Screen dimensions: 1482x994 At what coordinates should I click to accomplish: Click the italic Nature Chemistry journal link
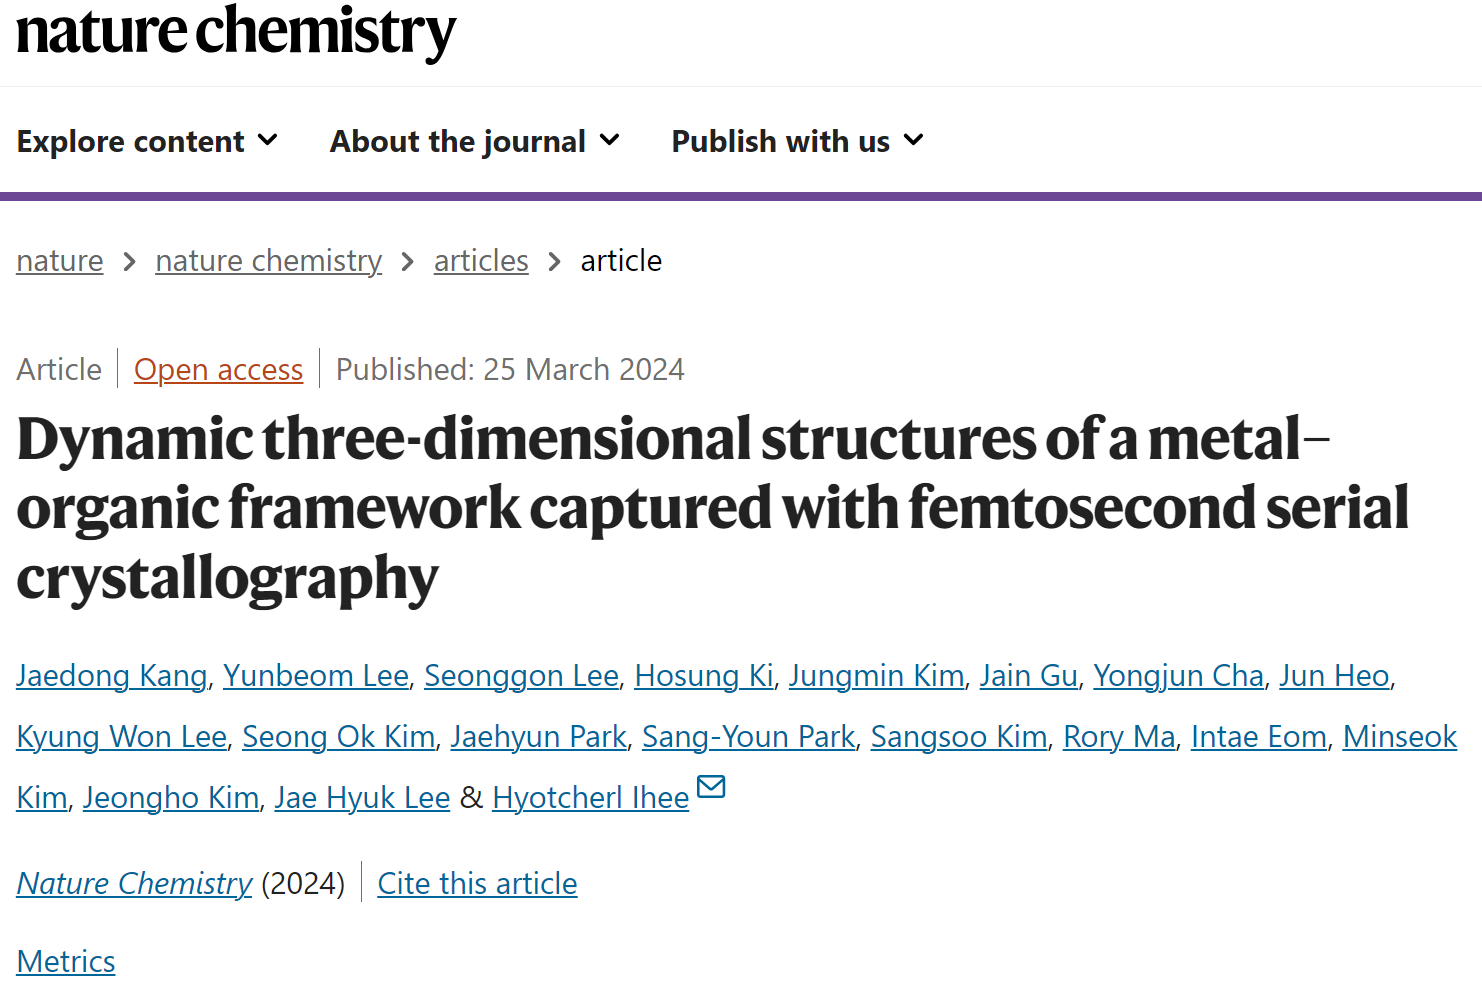pyautogui.click(x=134, y=884)
